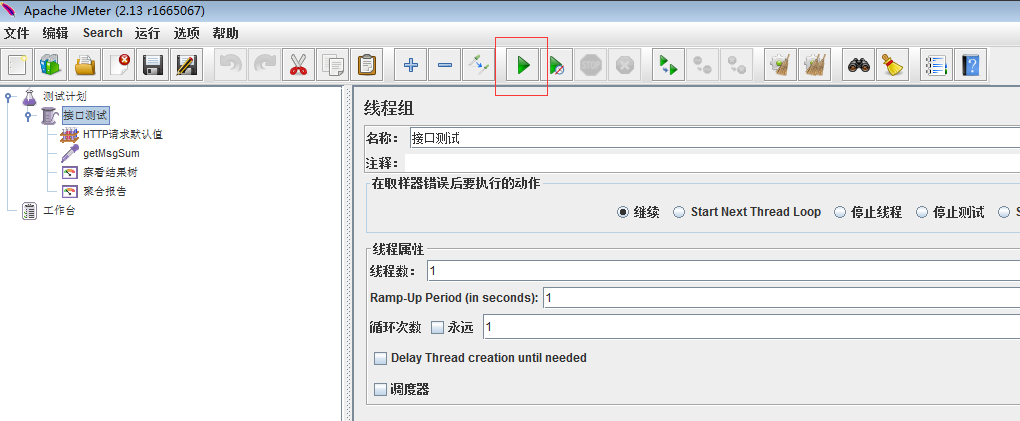This screenshot has height=421, width=1020.
Task: Select the 停止线程 radio button
Action: pyautogui.click(x=840, y=212)
